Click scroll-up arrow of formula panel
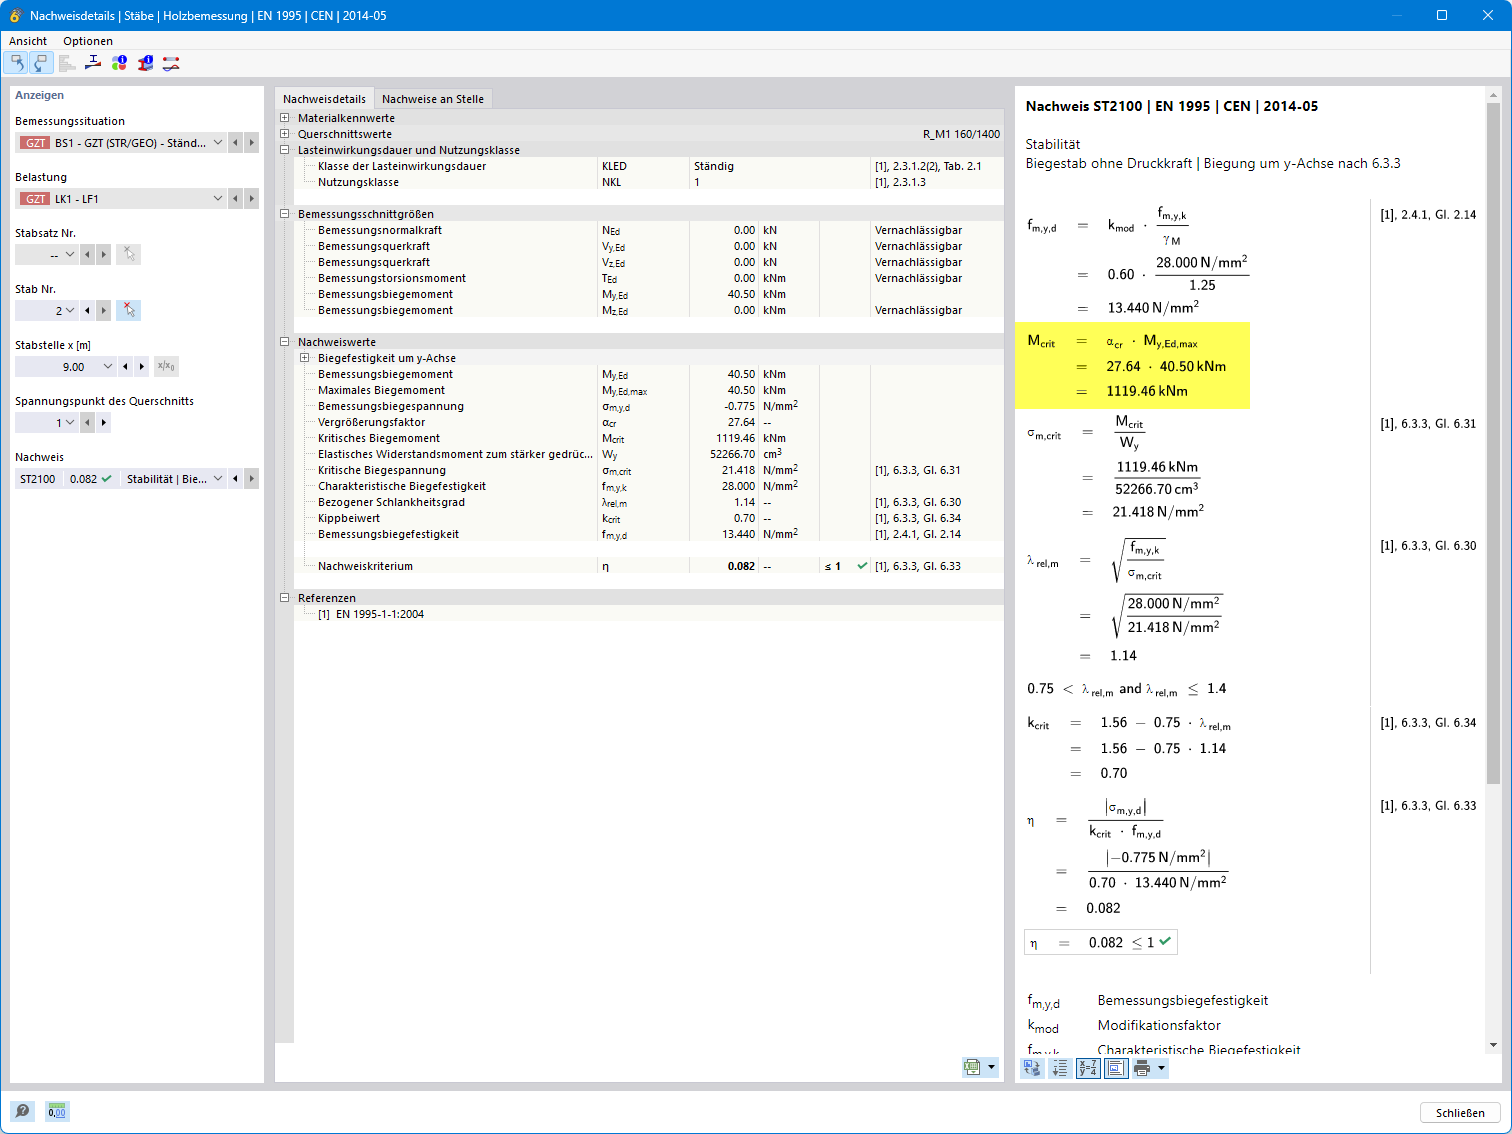Image resolution: width=1512 pixels, height=1134 pixels. point(1493,96)
